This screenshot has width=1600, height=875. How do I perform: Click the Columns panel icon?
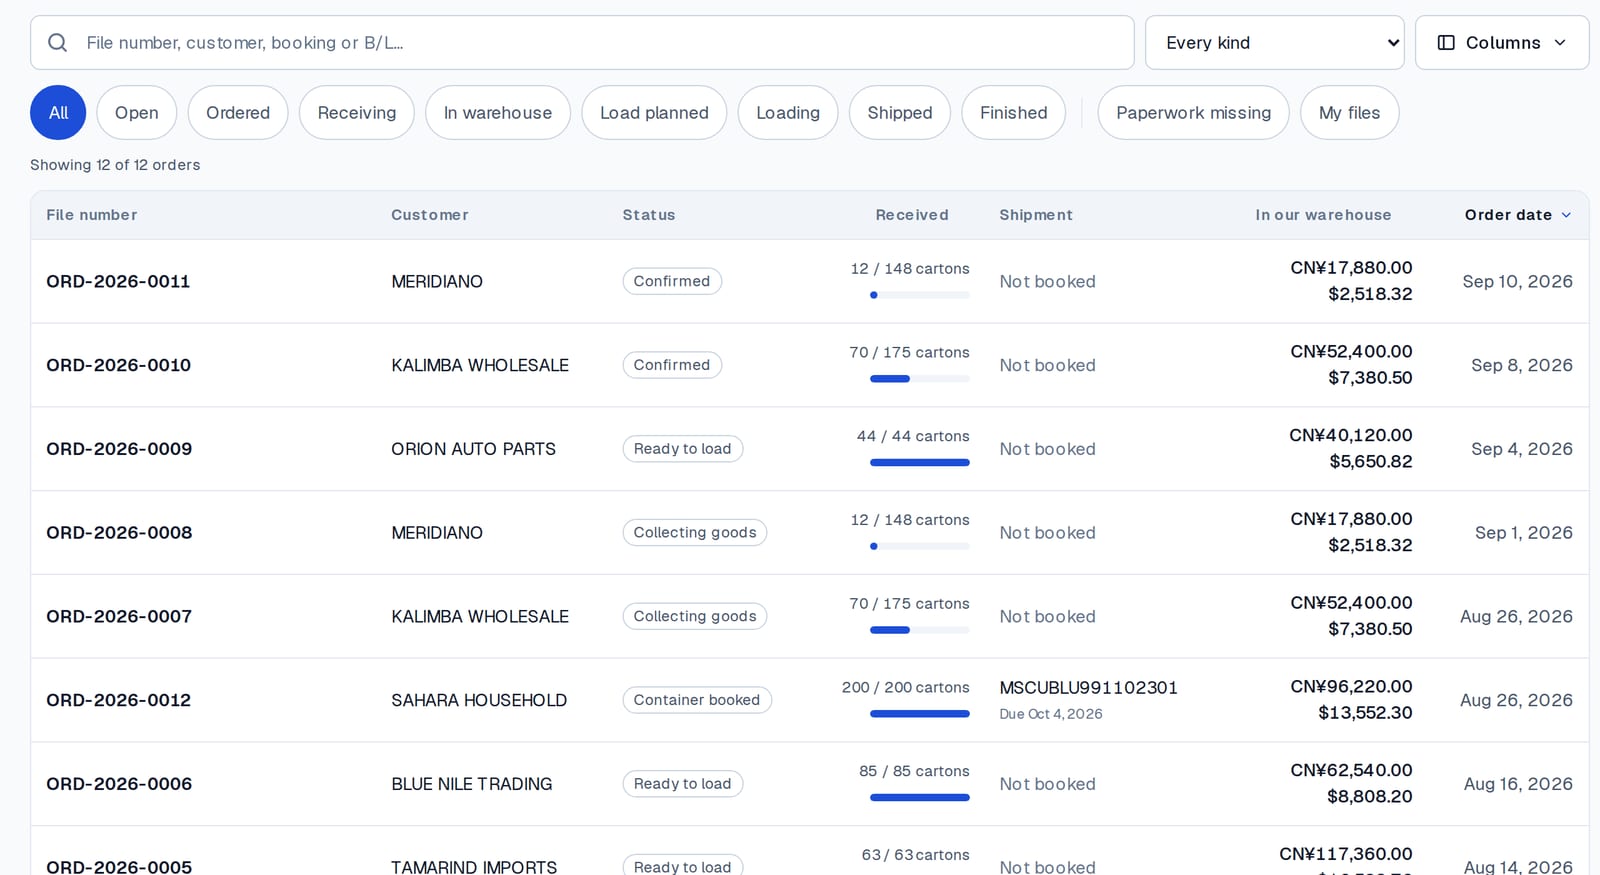pyautogui.click(x=1446, y=43)
